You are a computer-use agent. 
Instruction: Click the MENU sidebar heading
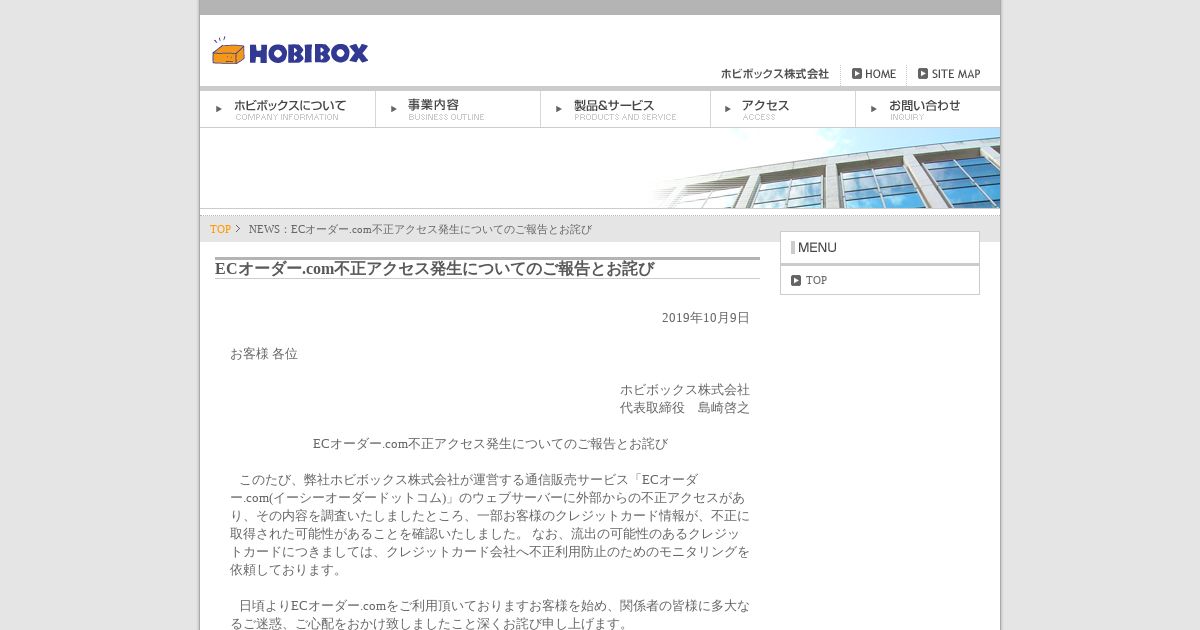[880, 248]
